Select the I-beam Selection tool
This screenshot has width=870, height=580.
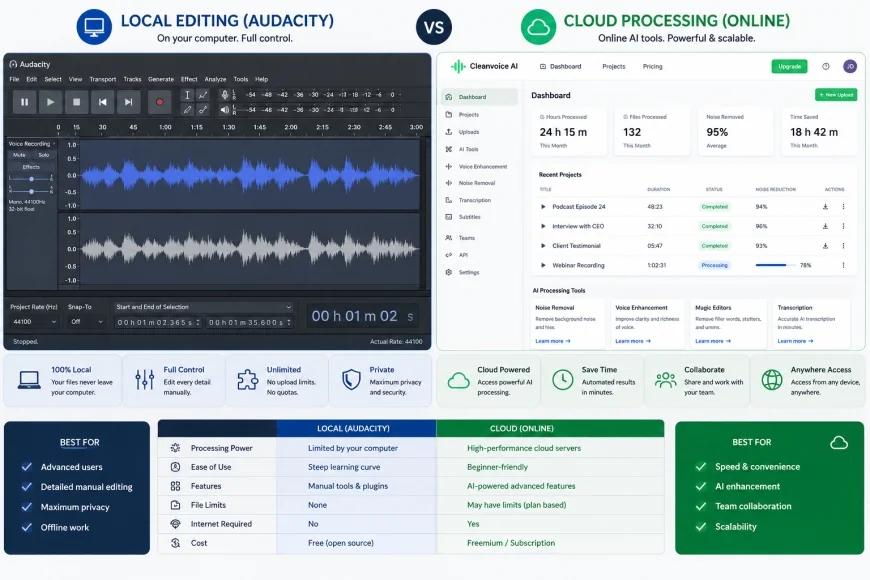point(188,95)
